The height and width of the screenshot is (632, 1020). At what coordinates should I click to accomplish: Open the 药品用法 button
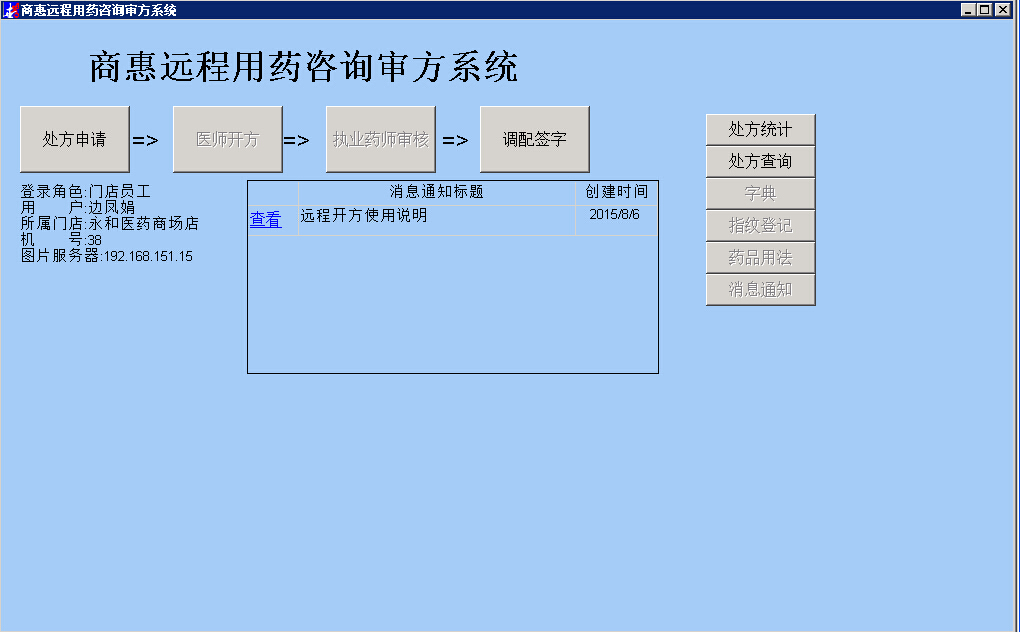pyautogui.click(x=760, y=257)
